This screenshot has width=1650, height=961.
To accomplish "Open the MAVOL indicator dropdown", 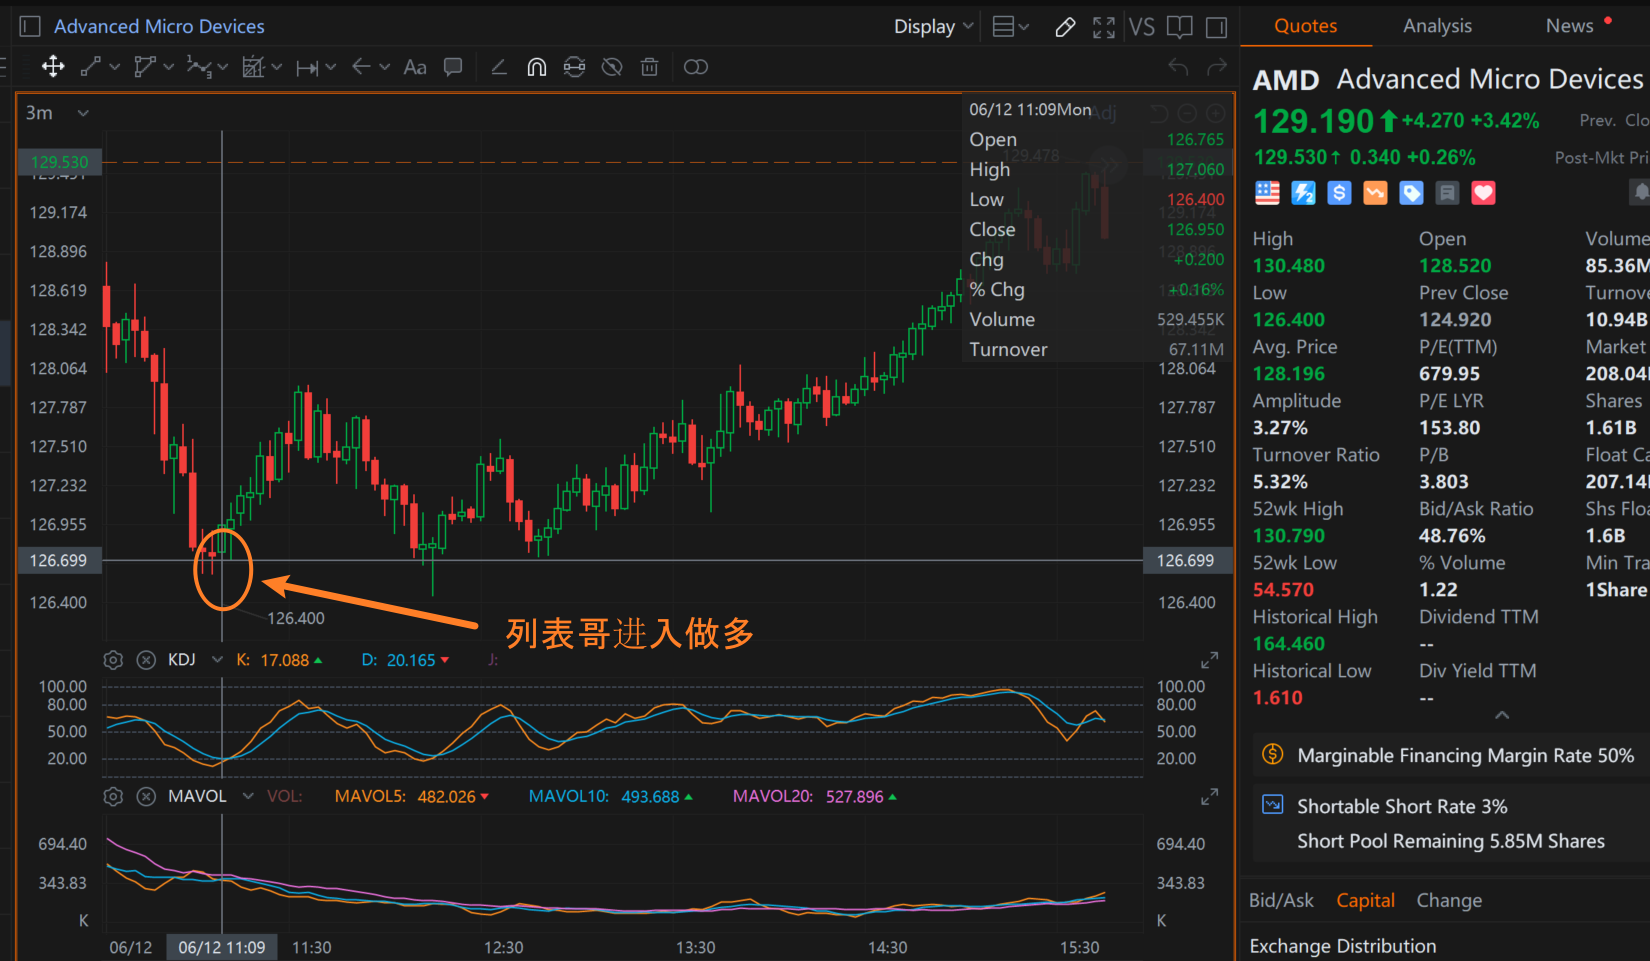I will tap(248, 797).
